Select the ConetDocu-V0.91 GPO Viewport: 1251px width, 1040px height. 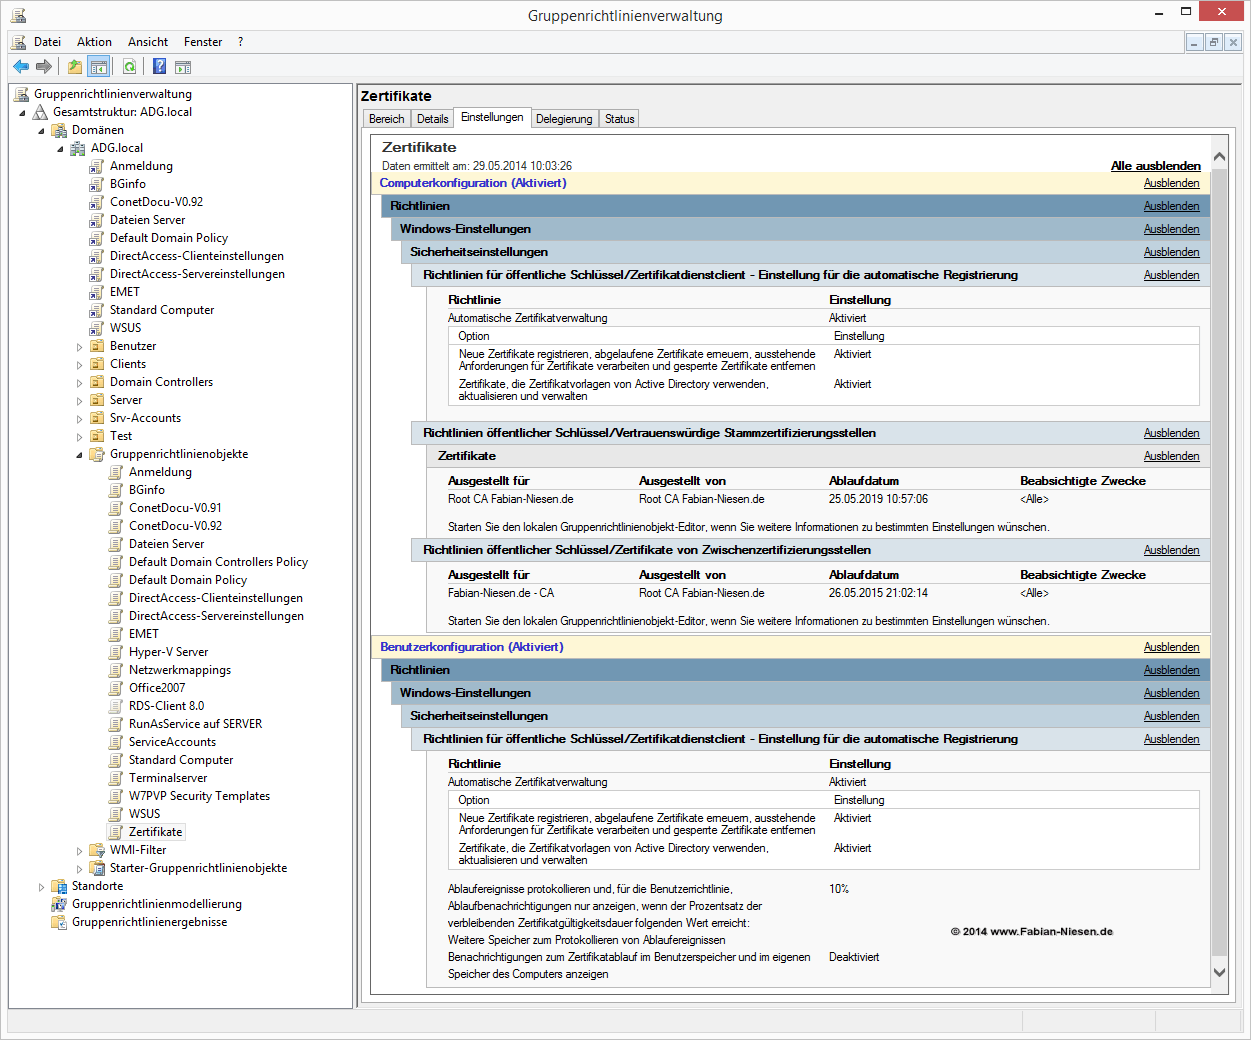[175, 508]
